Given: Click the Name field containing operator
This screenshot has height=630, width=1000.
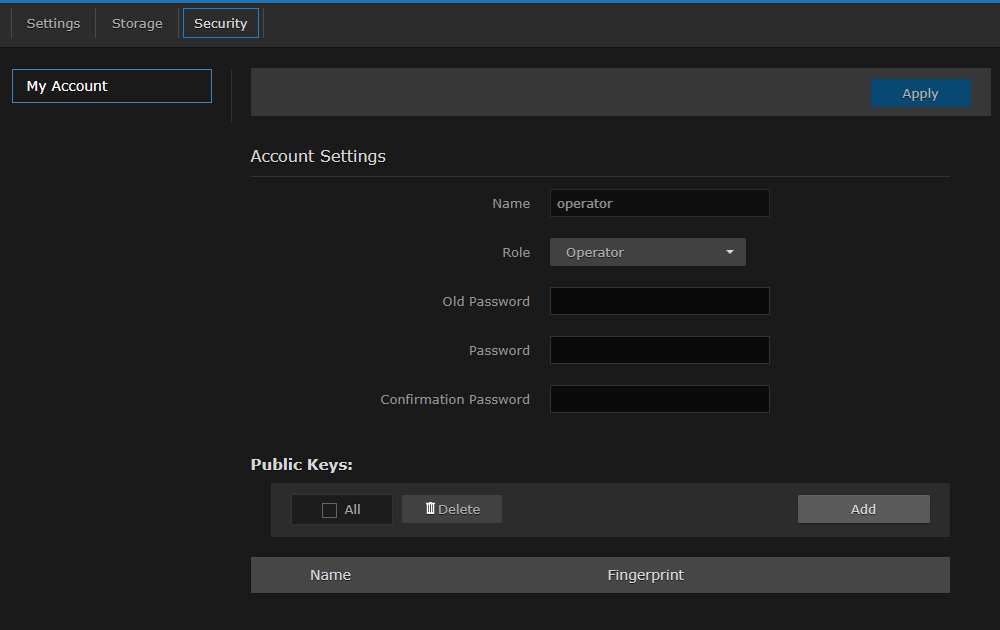Looking at the screenshot, I should coord(659,203).
